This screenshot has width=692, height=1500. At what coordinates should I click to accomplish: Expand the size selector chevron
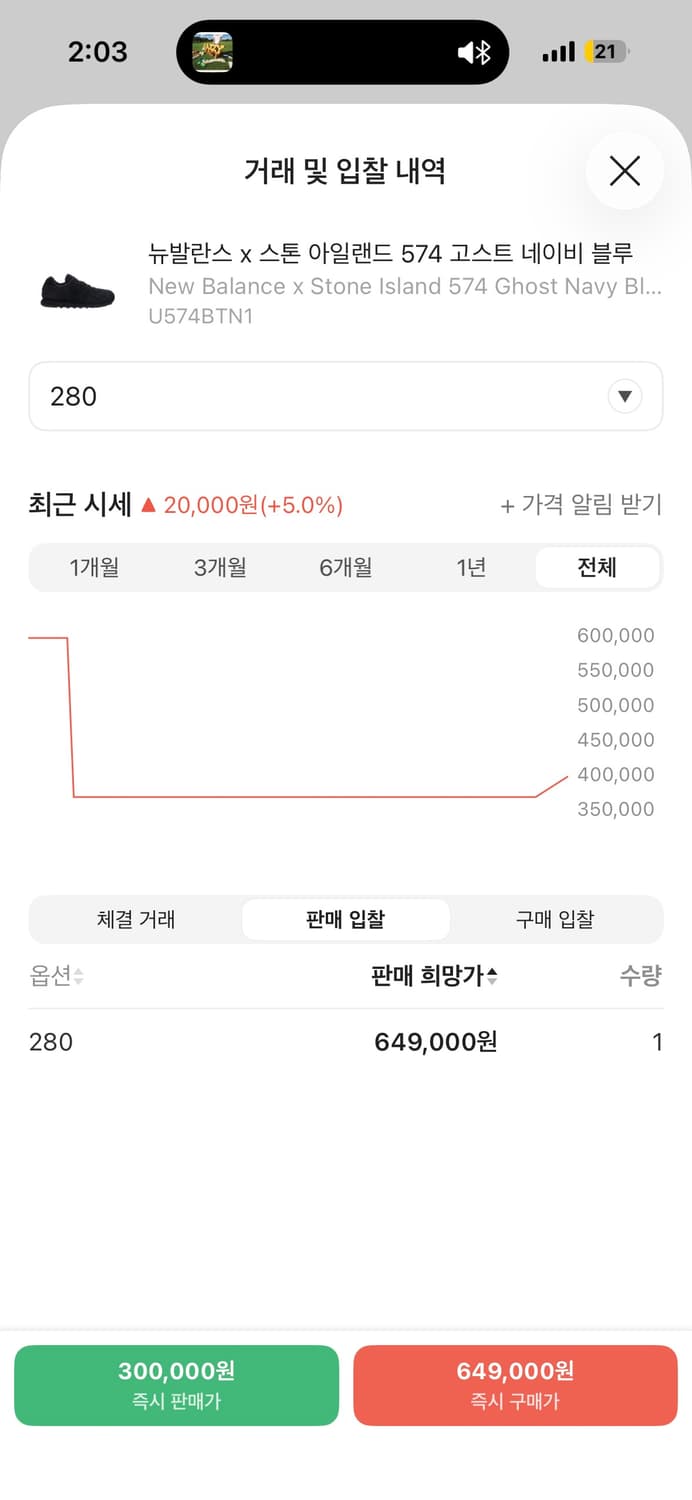pyautogui.click(x=625, y=396)
